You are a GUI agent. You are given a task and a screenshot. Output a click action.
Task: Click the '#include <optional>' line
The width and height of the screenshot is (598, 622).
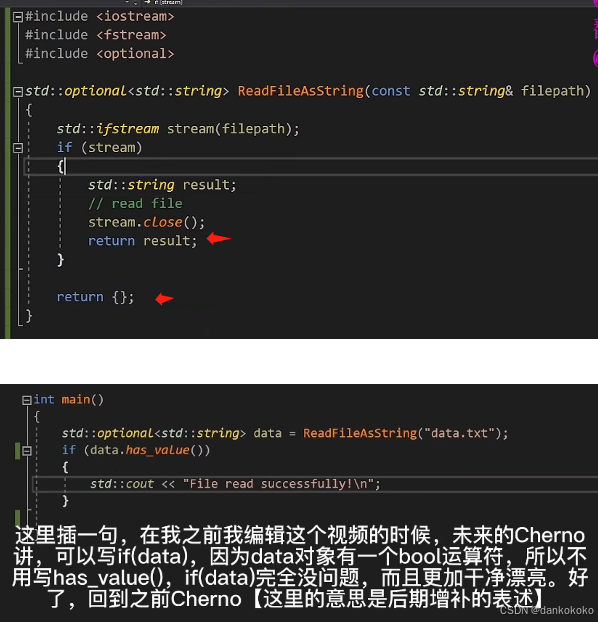(100, 54)
